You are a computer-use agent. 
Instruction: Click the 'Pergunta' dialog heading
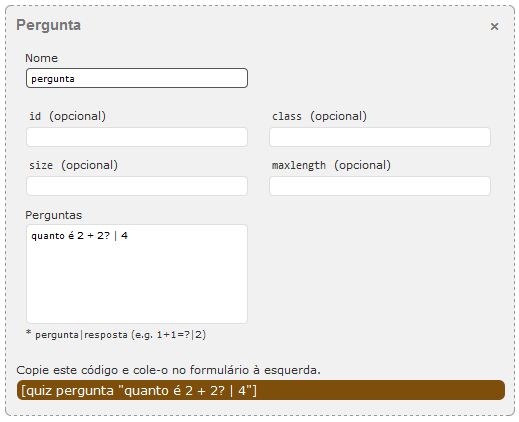(48, 25)
